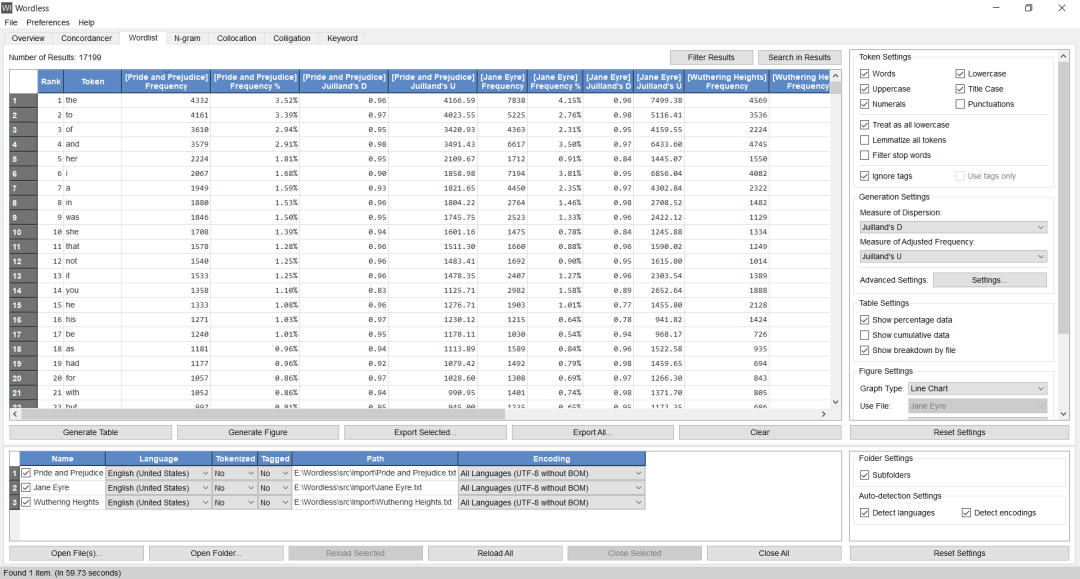Switch to the Concordancer tab
The height and width of the screenshot is (579, 1080).
tap(86, 39)
